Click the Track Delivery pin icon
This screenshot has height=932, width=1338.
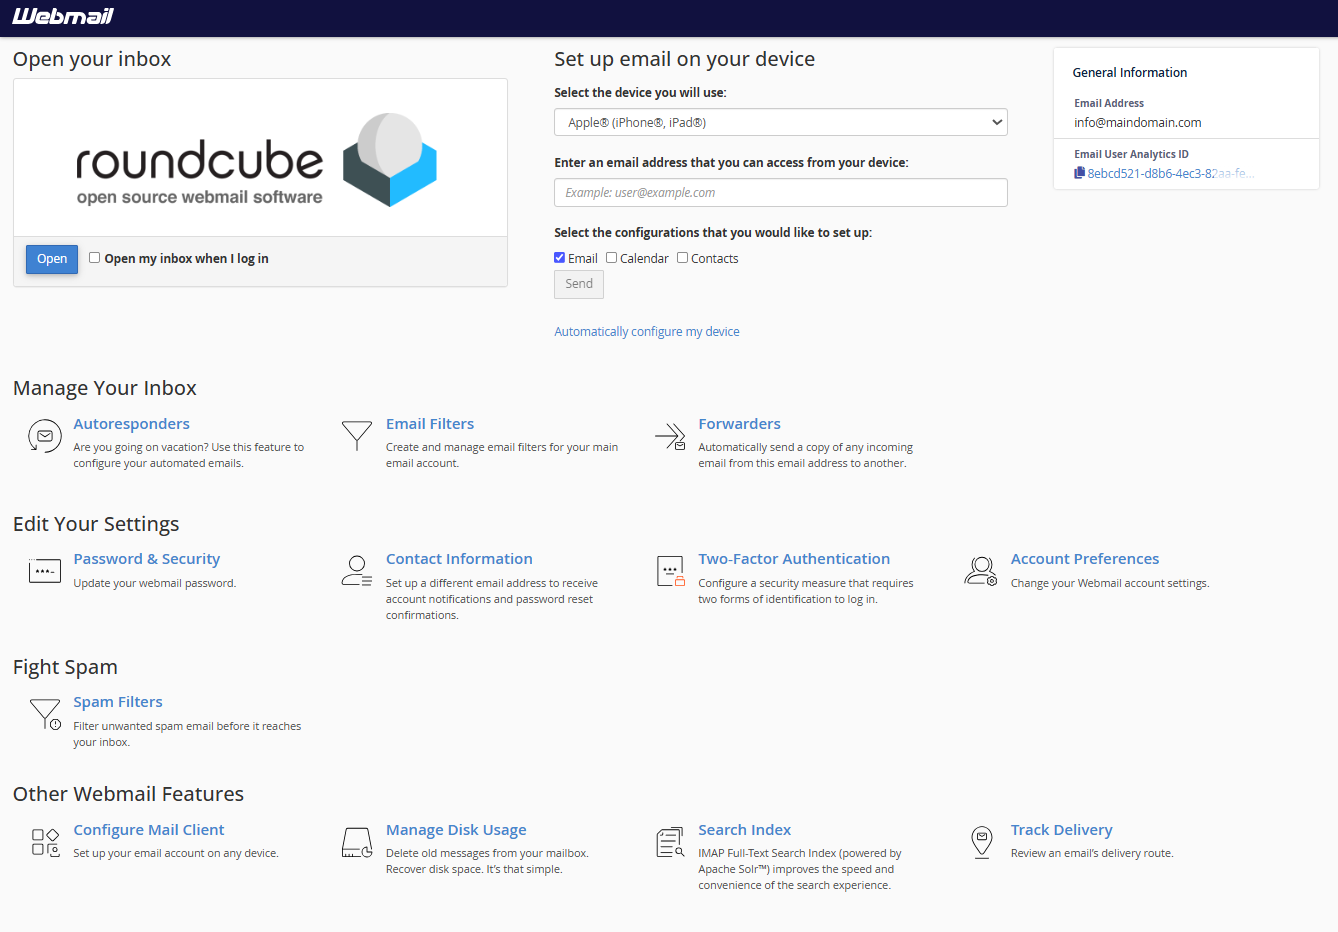[982, 842]
